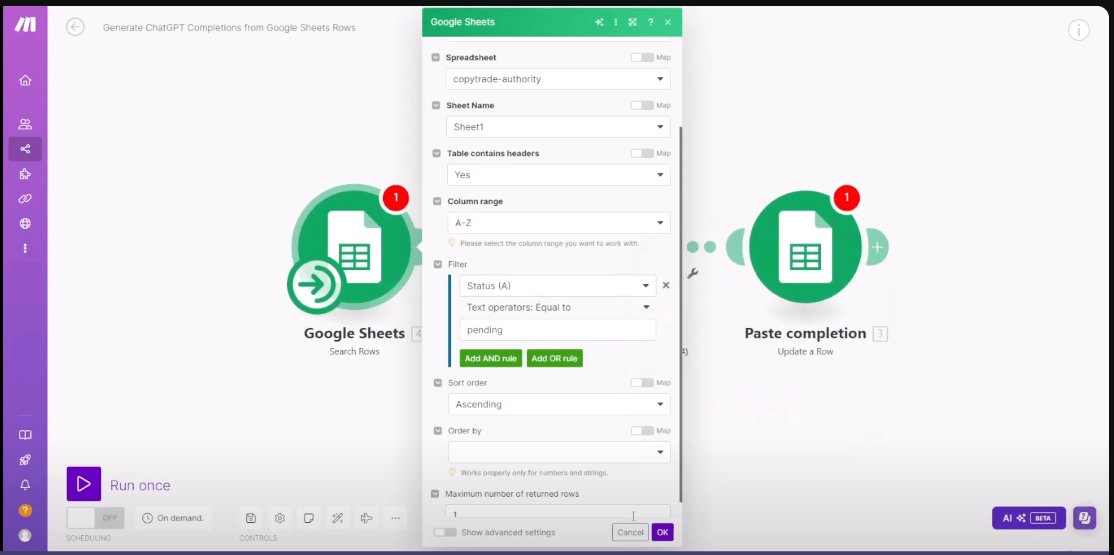Click the Notes icon in controls
The height and width of the screenshot is (555, 1114).
pyautogui.click(x=308, y=518)
